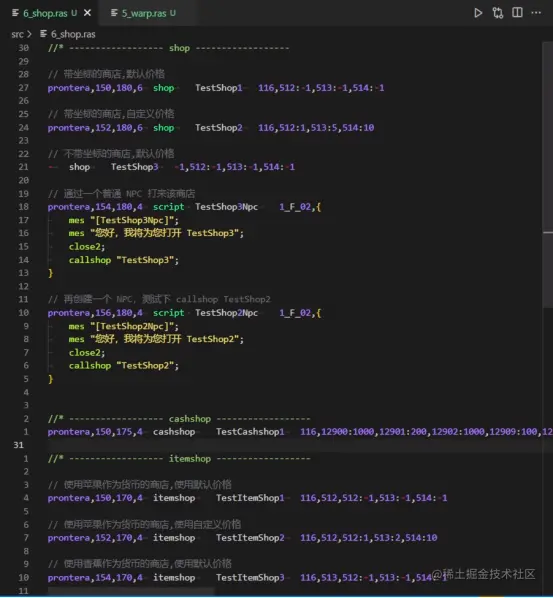Close the 6_shop.ras tab

coord(87,13)
